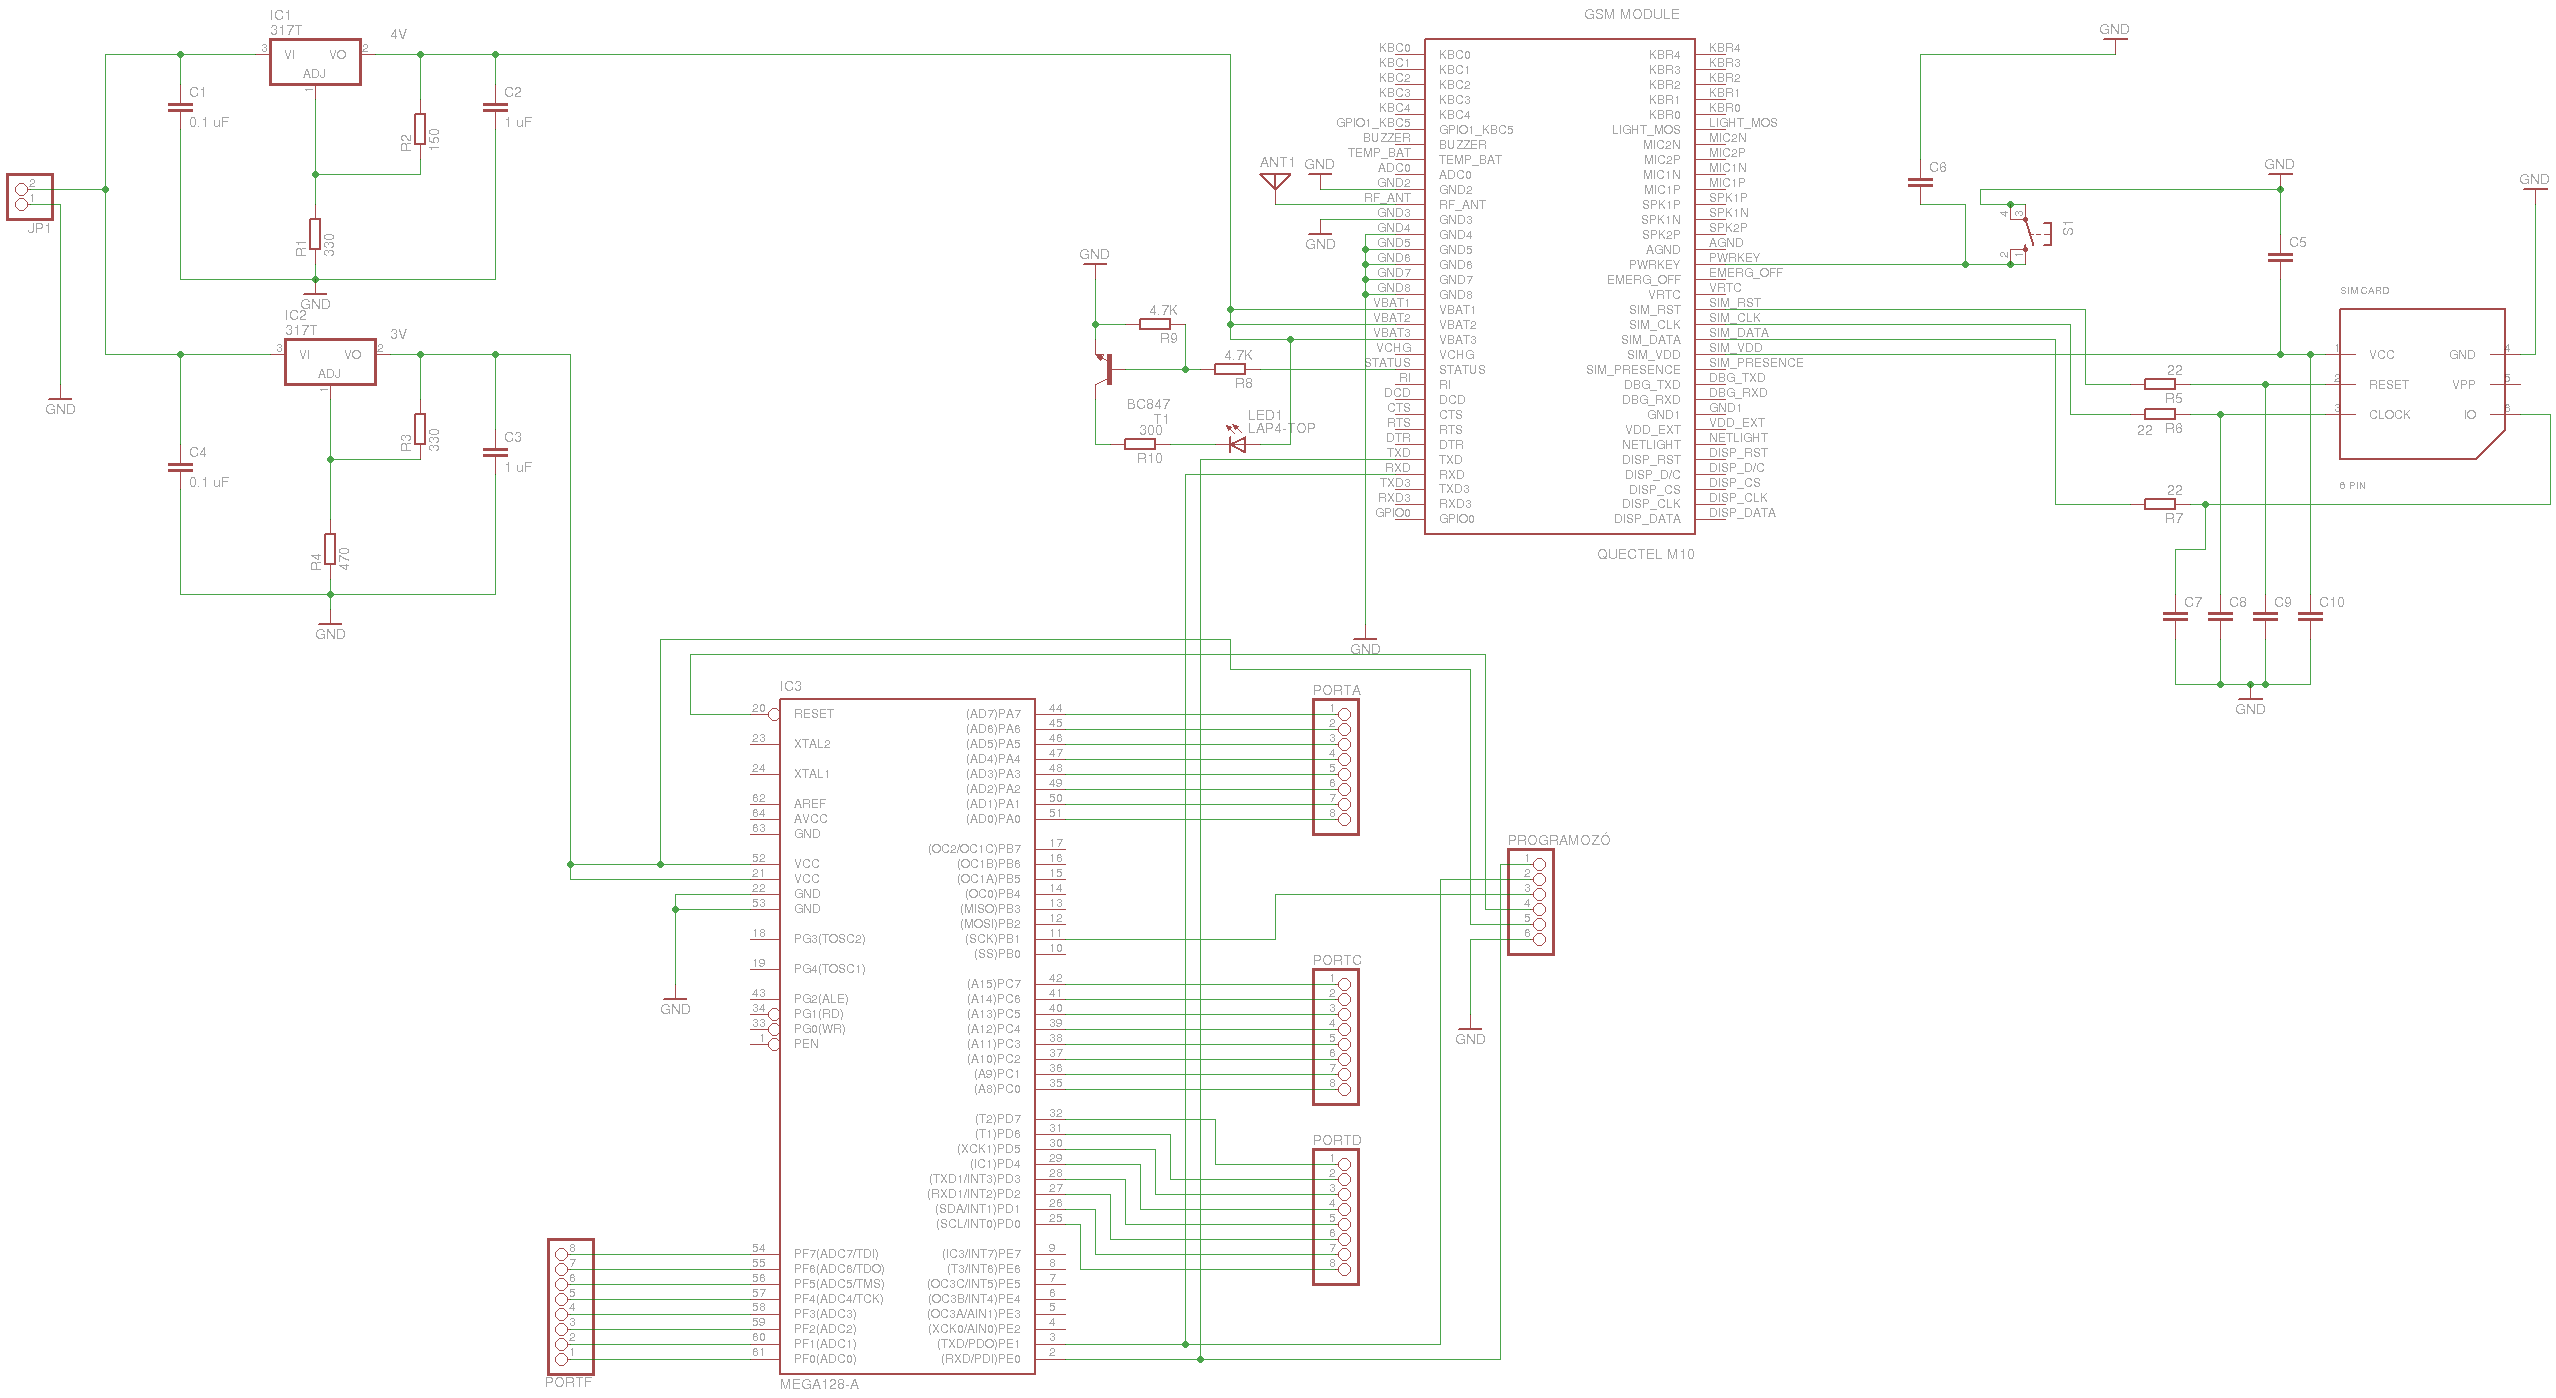Select the PORTD pin header
The image size is (2556, 1398).
pyautogui.click(x=1336, y=1217)
